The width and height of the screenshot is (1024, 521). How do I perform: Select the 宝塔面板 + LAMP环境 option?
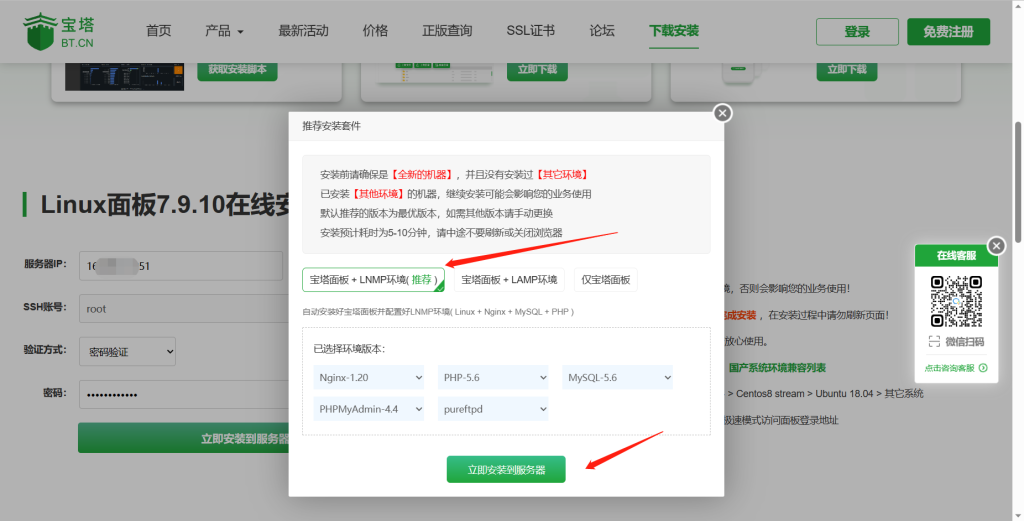pos(510,280)
